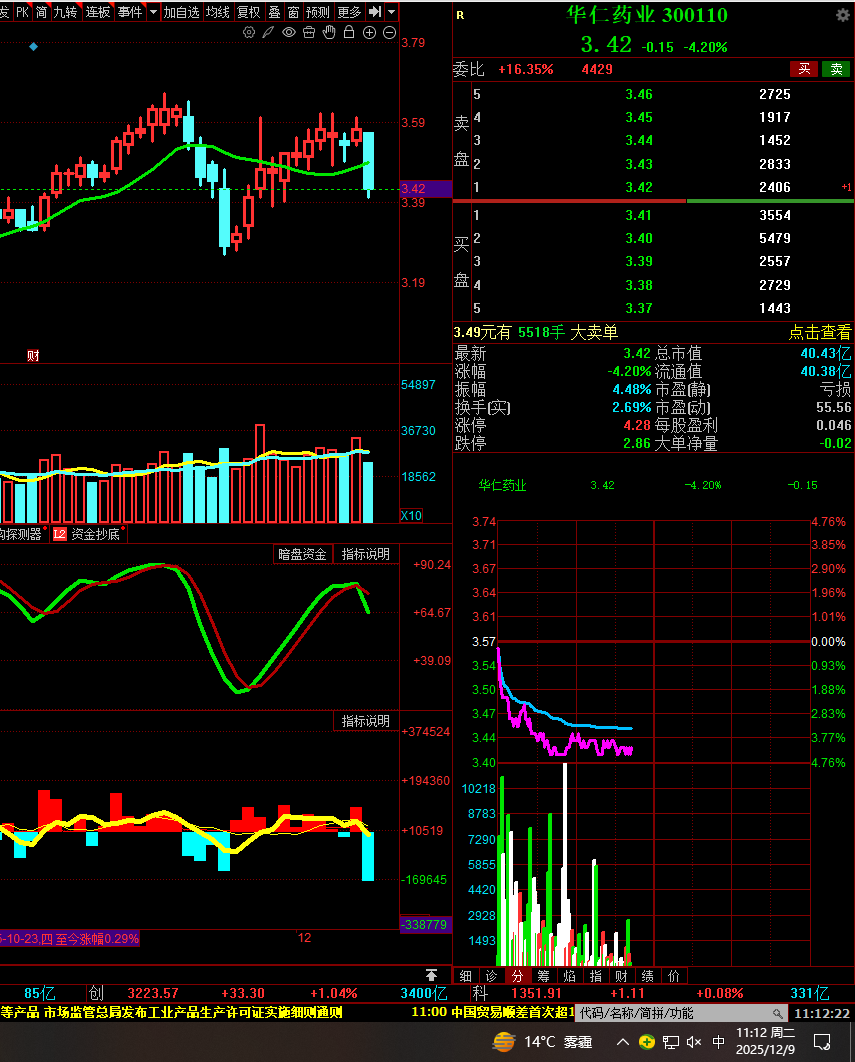Switch to the 指 indicator tab
This screenshot has height=1062, width=855.
pos(596,976)
